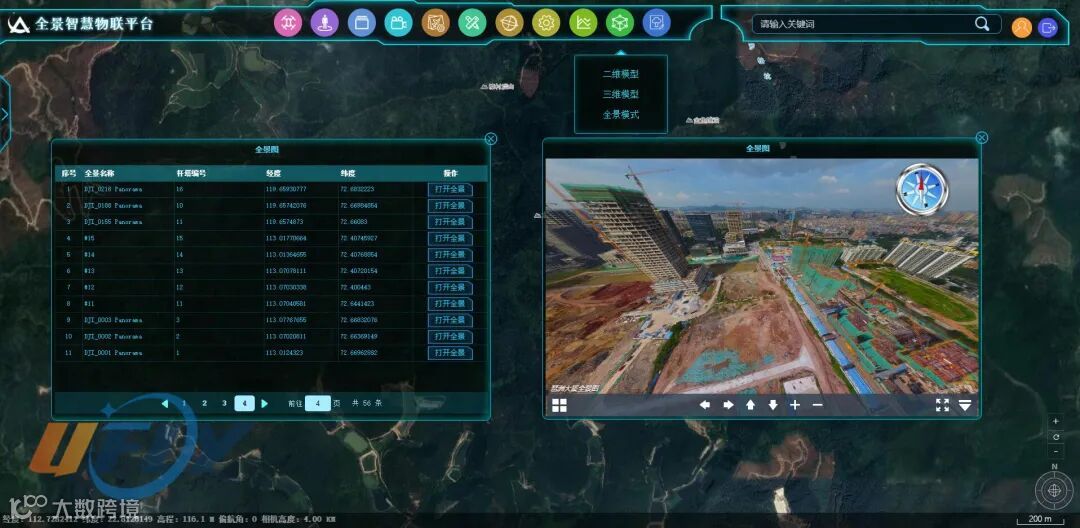
Task: Select highlighted page 4 in pagination
Action: pyautogui.click(x=245, y=403)
